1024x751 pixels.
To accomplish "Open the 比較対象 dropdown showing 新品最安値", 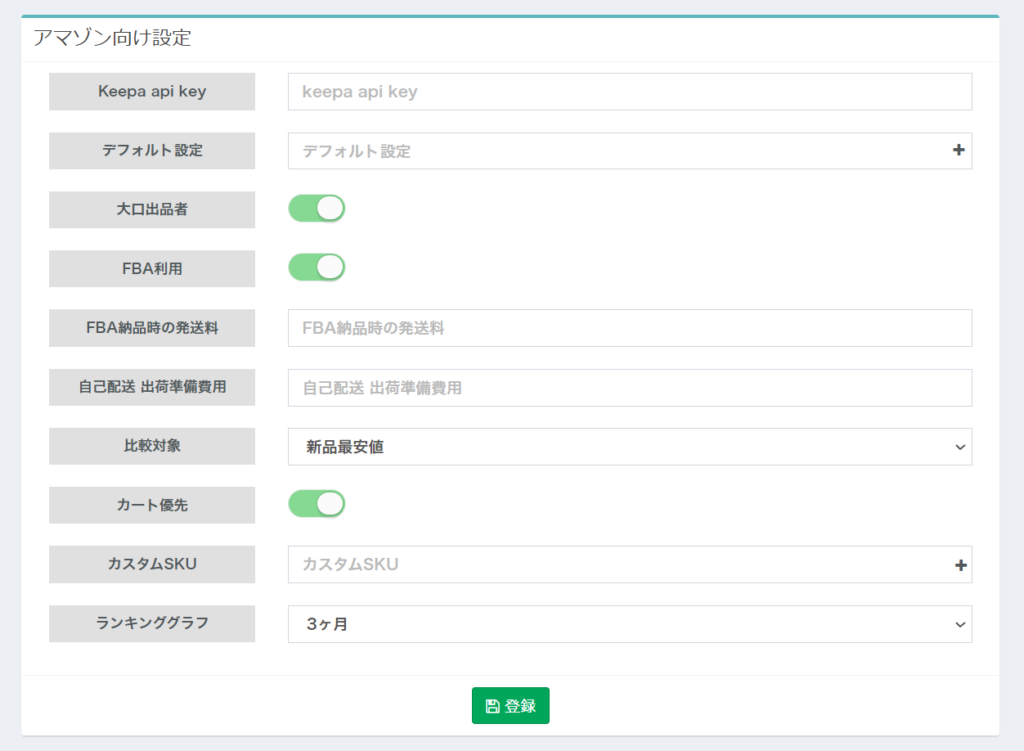I will tap(629, 447).
